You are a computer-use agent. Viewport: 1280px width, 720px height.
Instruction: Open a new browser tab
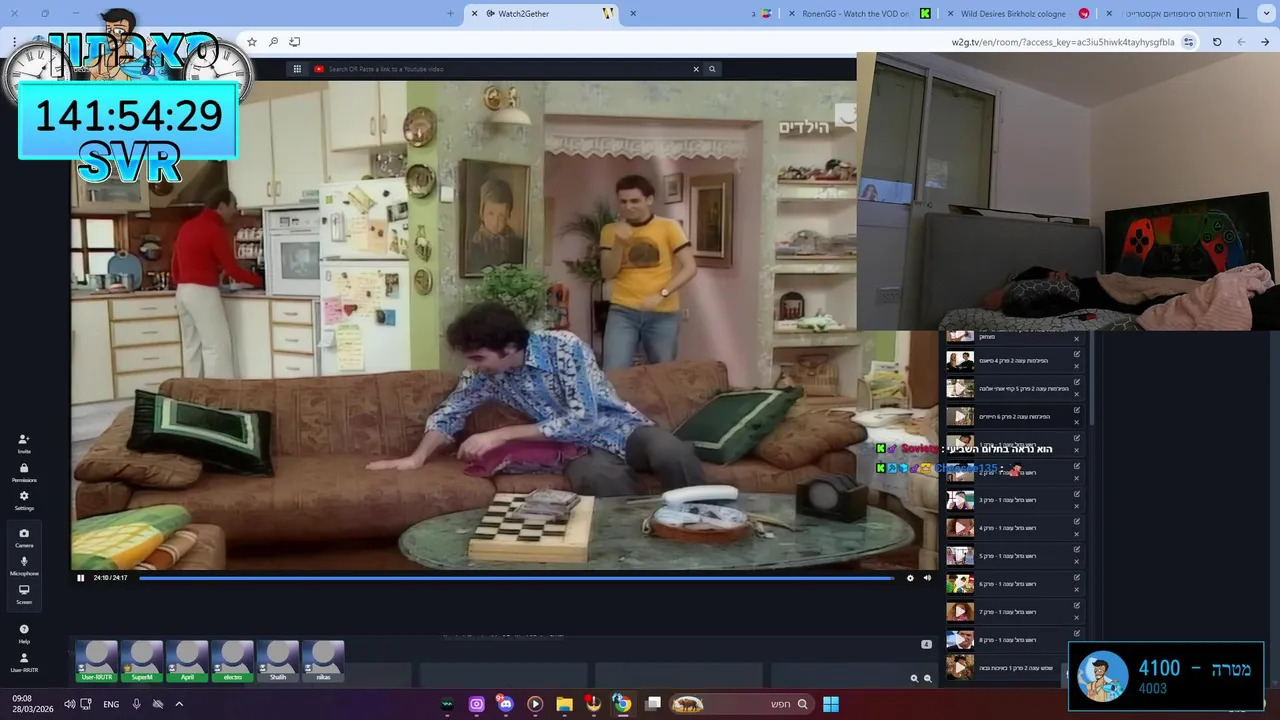[x=450, y=13]
